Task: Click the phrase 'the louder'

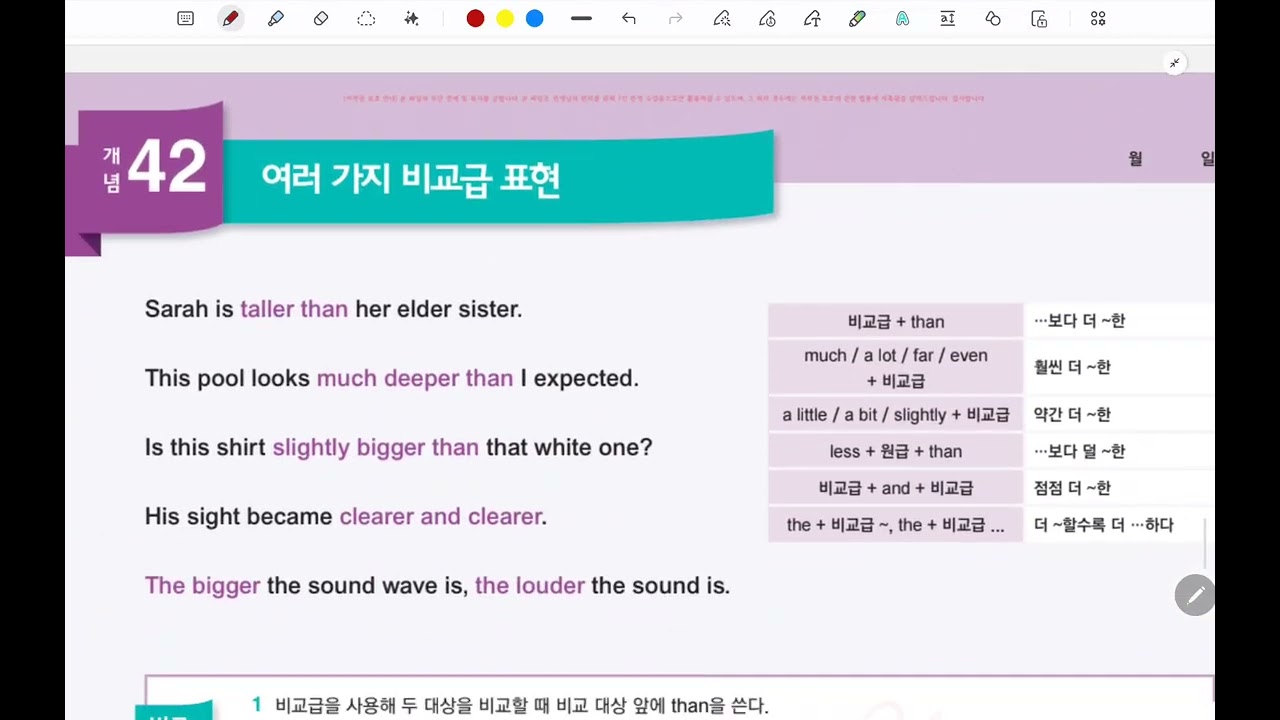Action: coord(530,585)
